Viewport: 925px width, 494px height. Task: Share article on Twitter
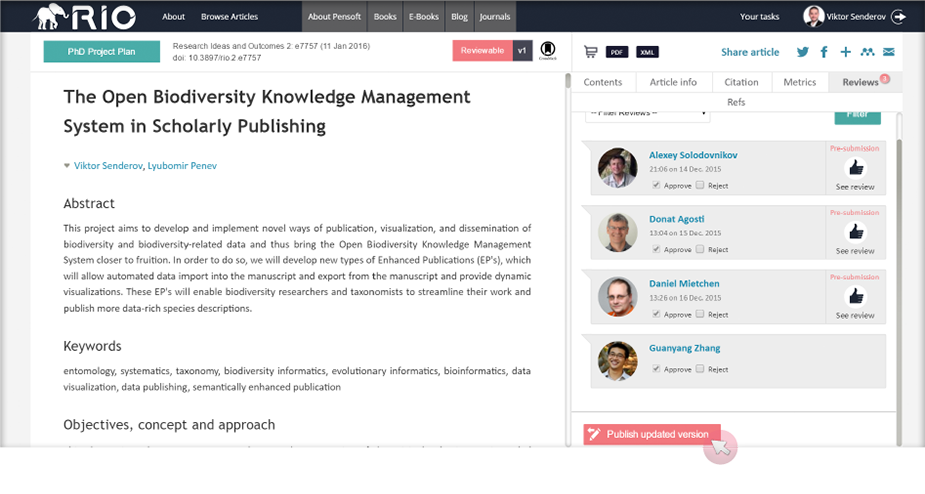click(802, 52)
